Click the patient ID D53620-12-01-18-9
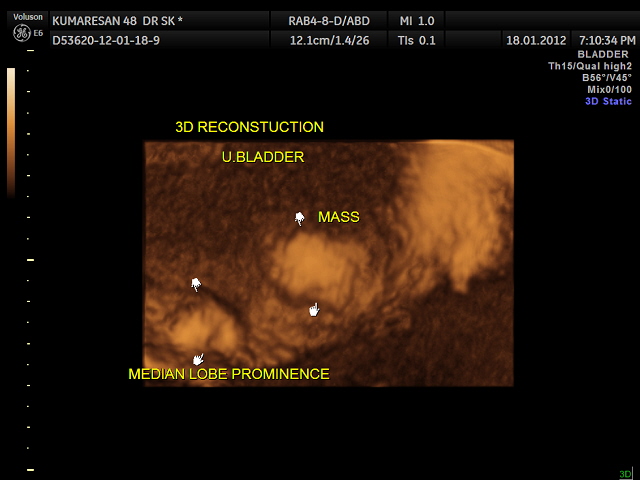 106,40
